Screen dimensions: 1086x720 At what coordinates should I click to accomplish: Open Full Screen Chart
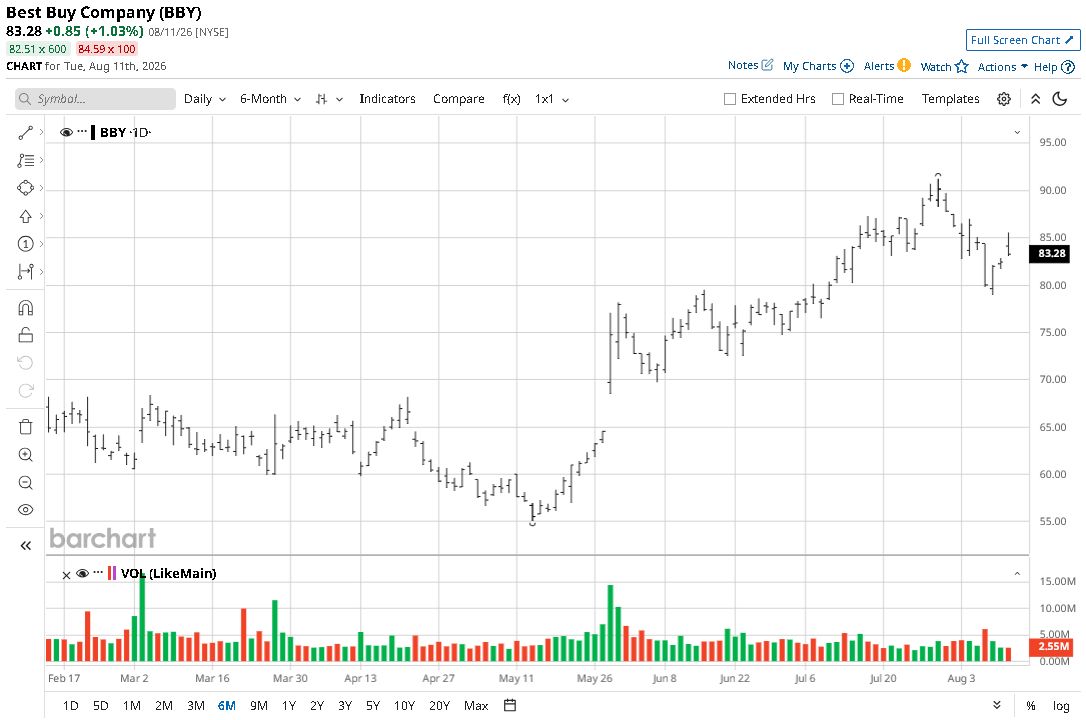pyautogui.click(x=1023, y=40)
